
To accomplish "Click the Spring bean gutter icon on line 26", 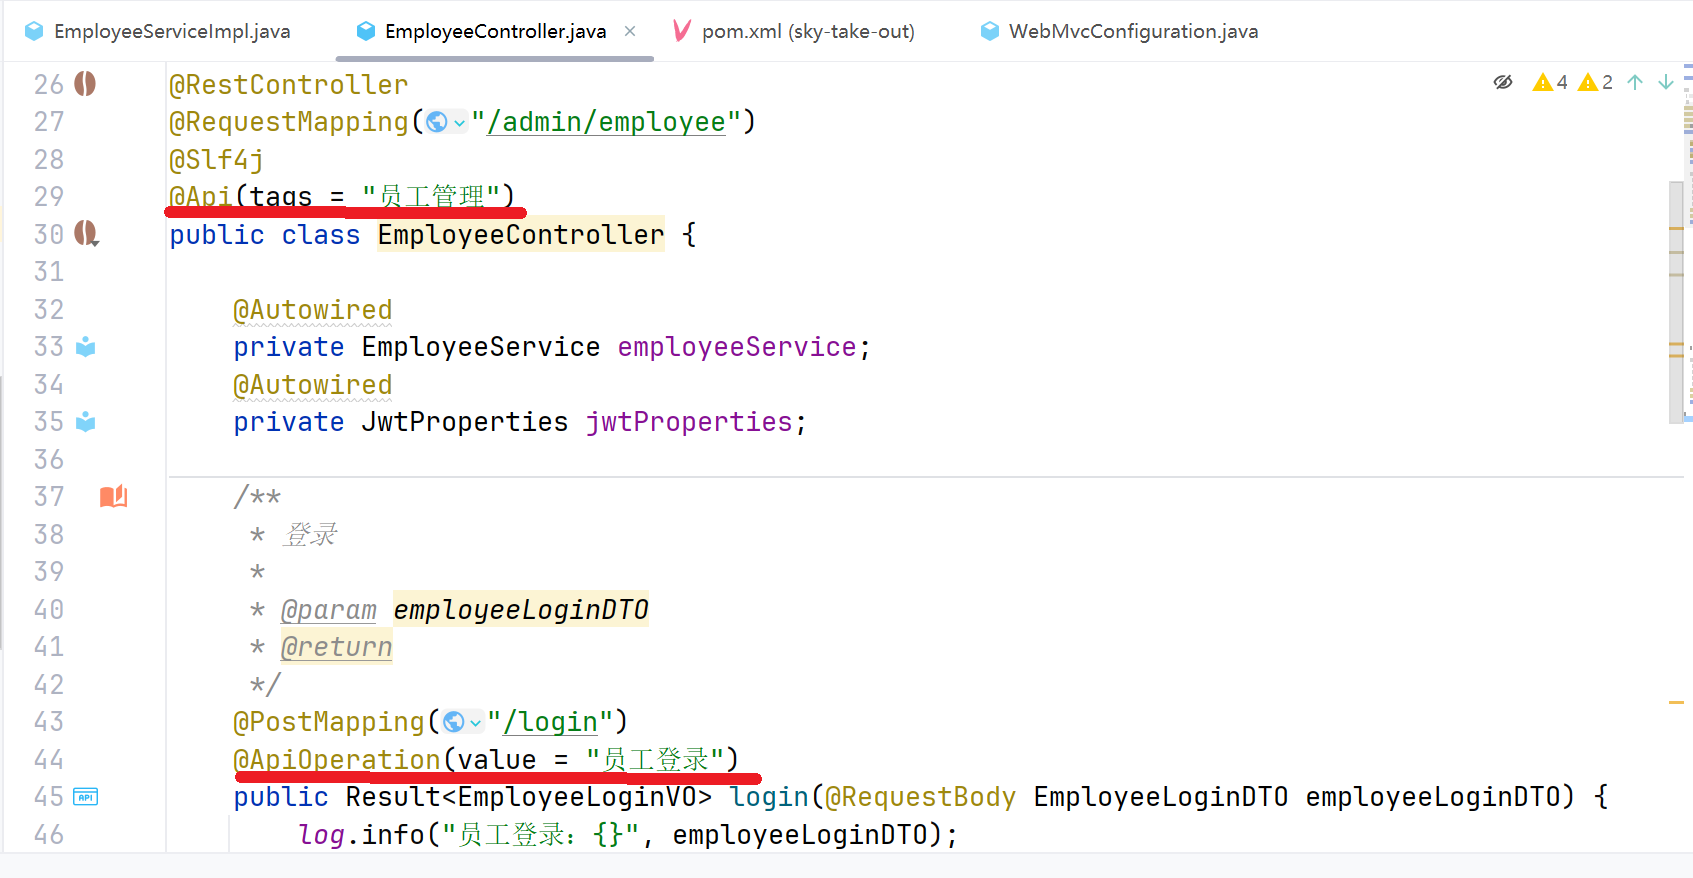I will 85,84.
